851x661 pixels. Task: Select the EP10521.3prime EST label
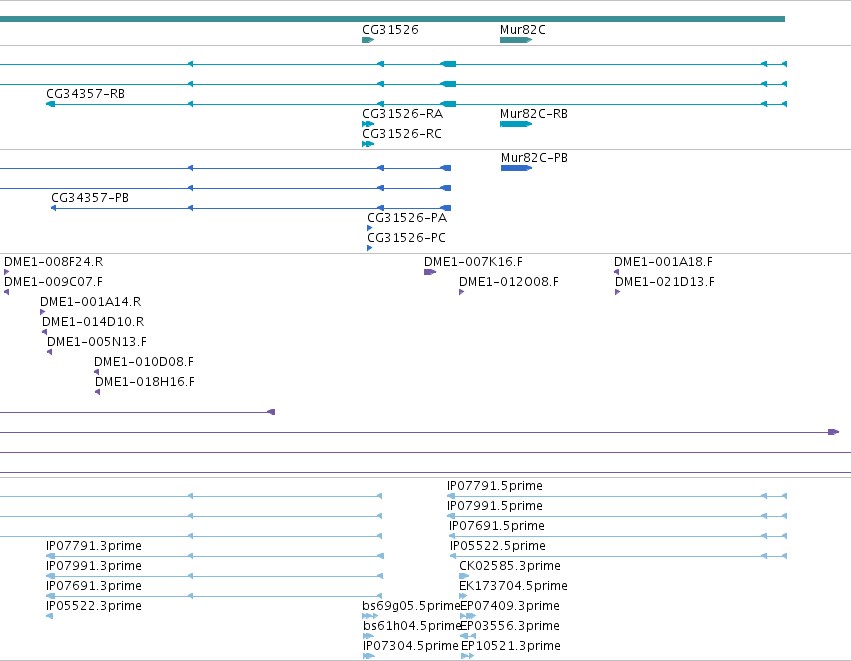pos(511,646)
